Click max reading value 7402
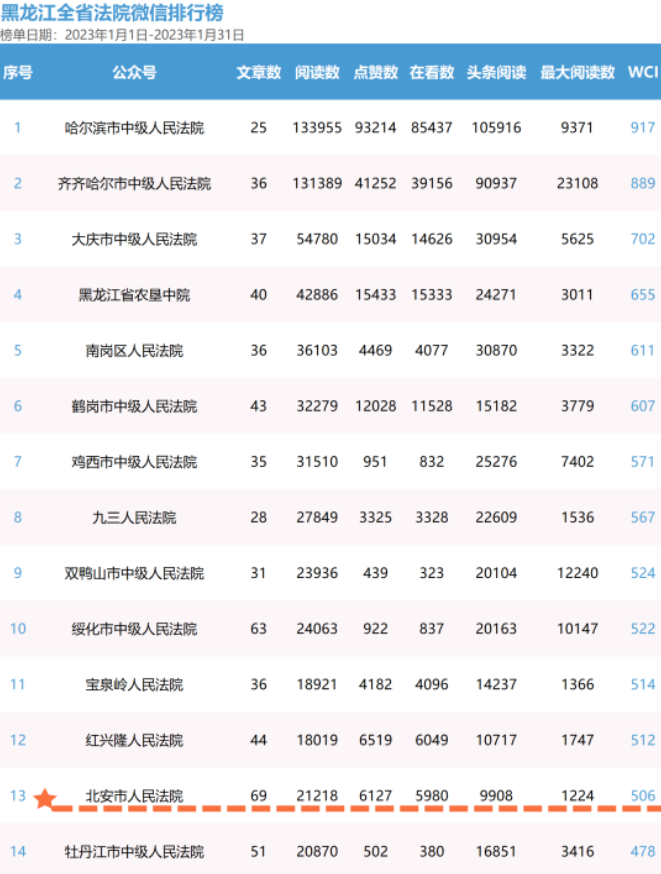This screenshot has width=661, height=874. tap(577, 462)
